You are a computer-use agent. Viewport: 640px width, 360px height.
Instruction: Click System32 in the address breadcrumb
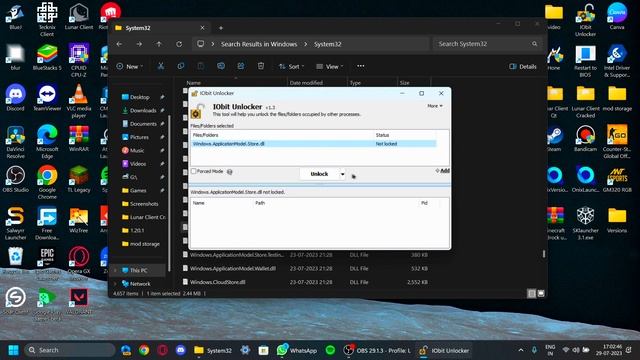[327, 44]
